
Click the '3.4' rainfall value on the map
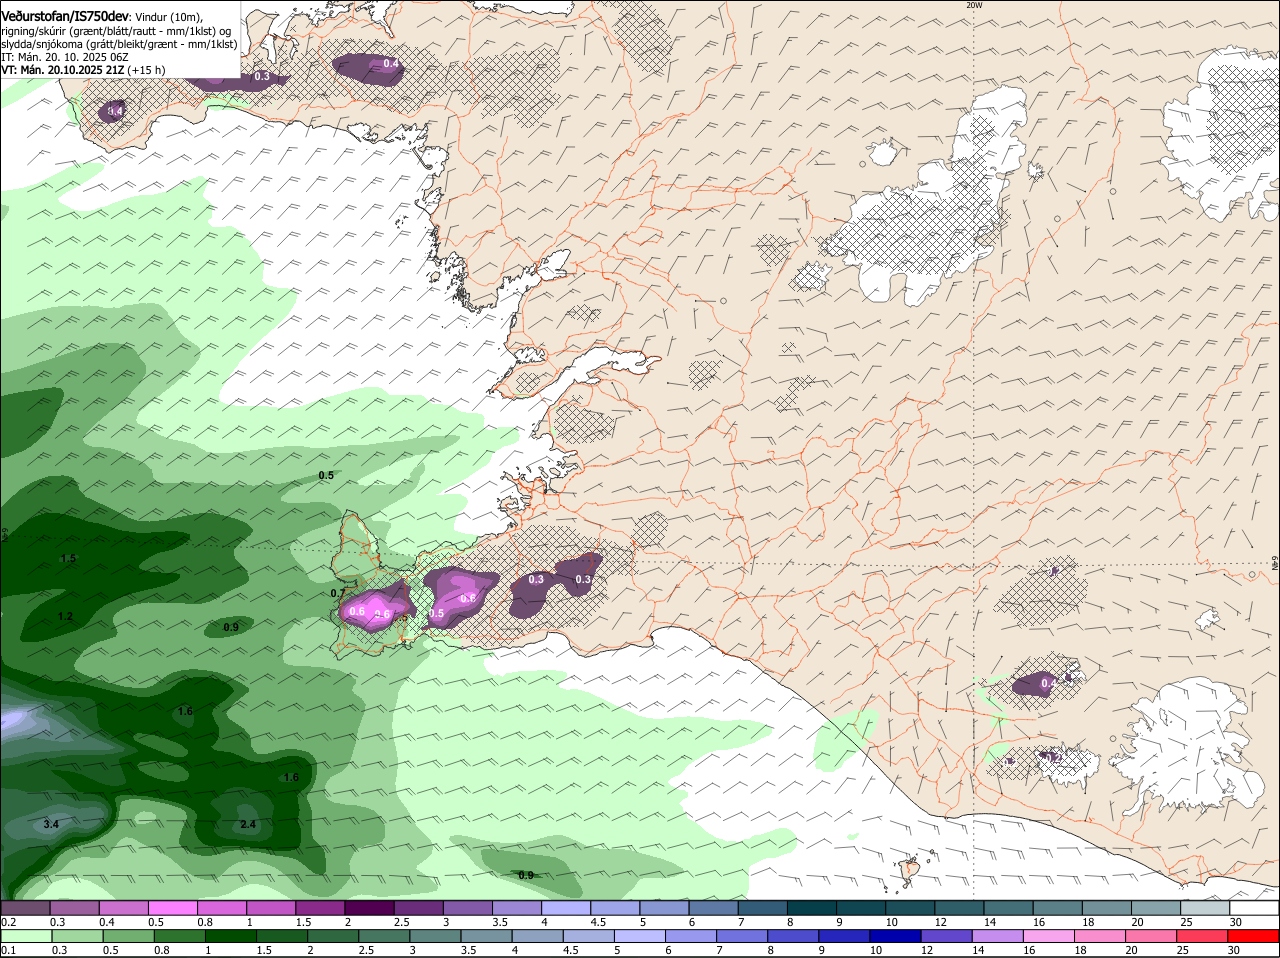click(52, 824)
